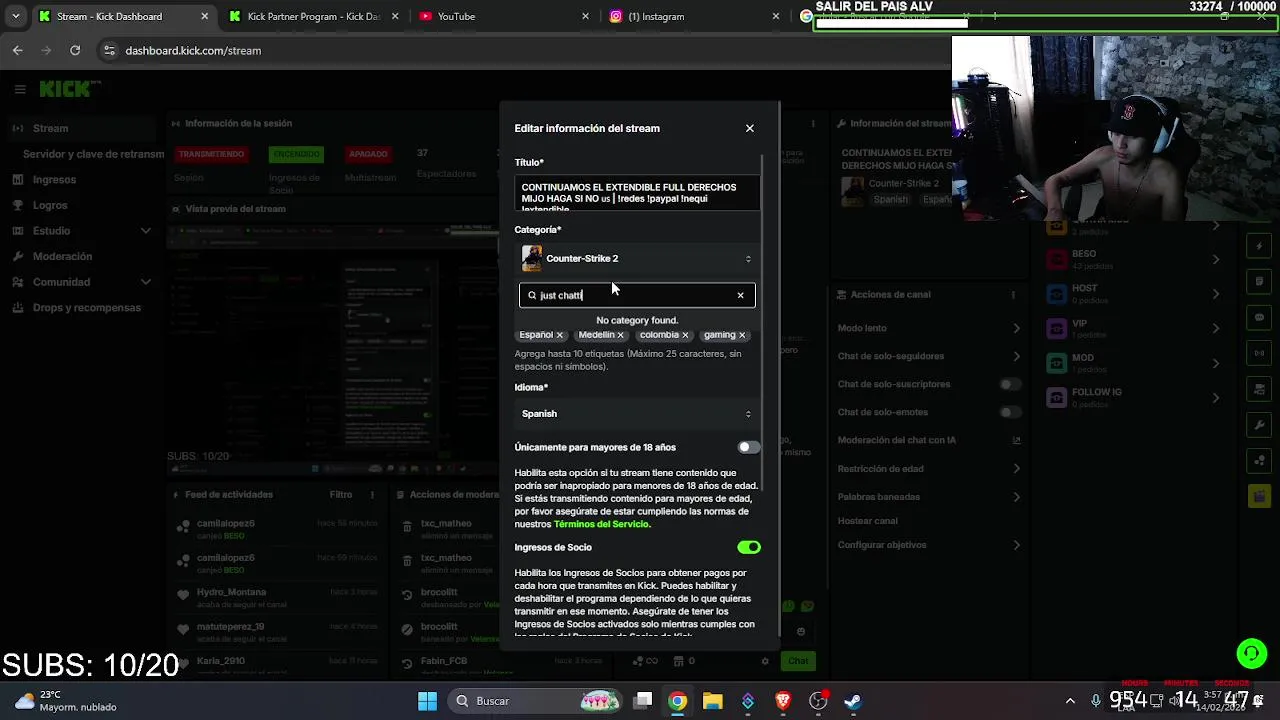The width and height of the screenshot is (1280, 720).
Task: Click the green Chat send button
Action: click(798, 661)
